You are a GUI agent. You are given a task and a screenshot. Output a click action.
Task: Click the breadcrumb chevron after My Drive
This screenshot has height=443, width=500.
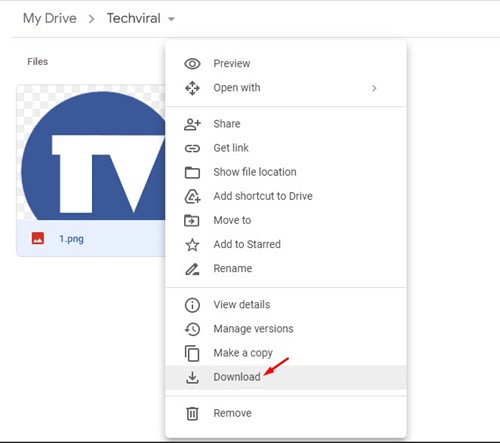[91, 19]
